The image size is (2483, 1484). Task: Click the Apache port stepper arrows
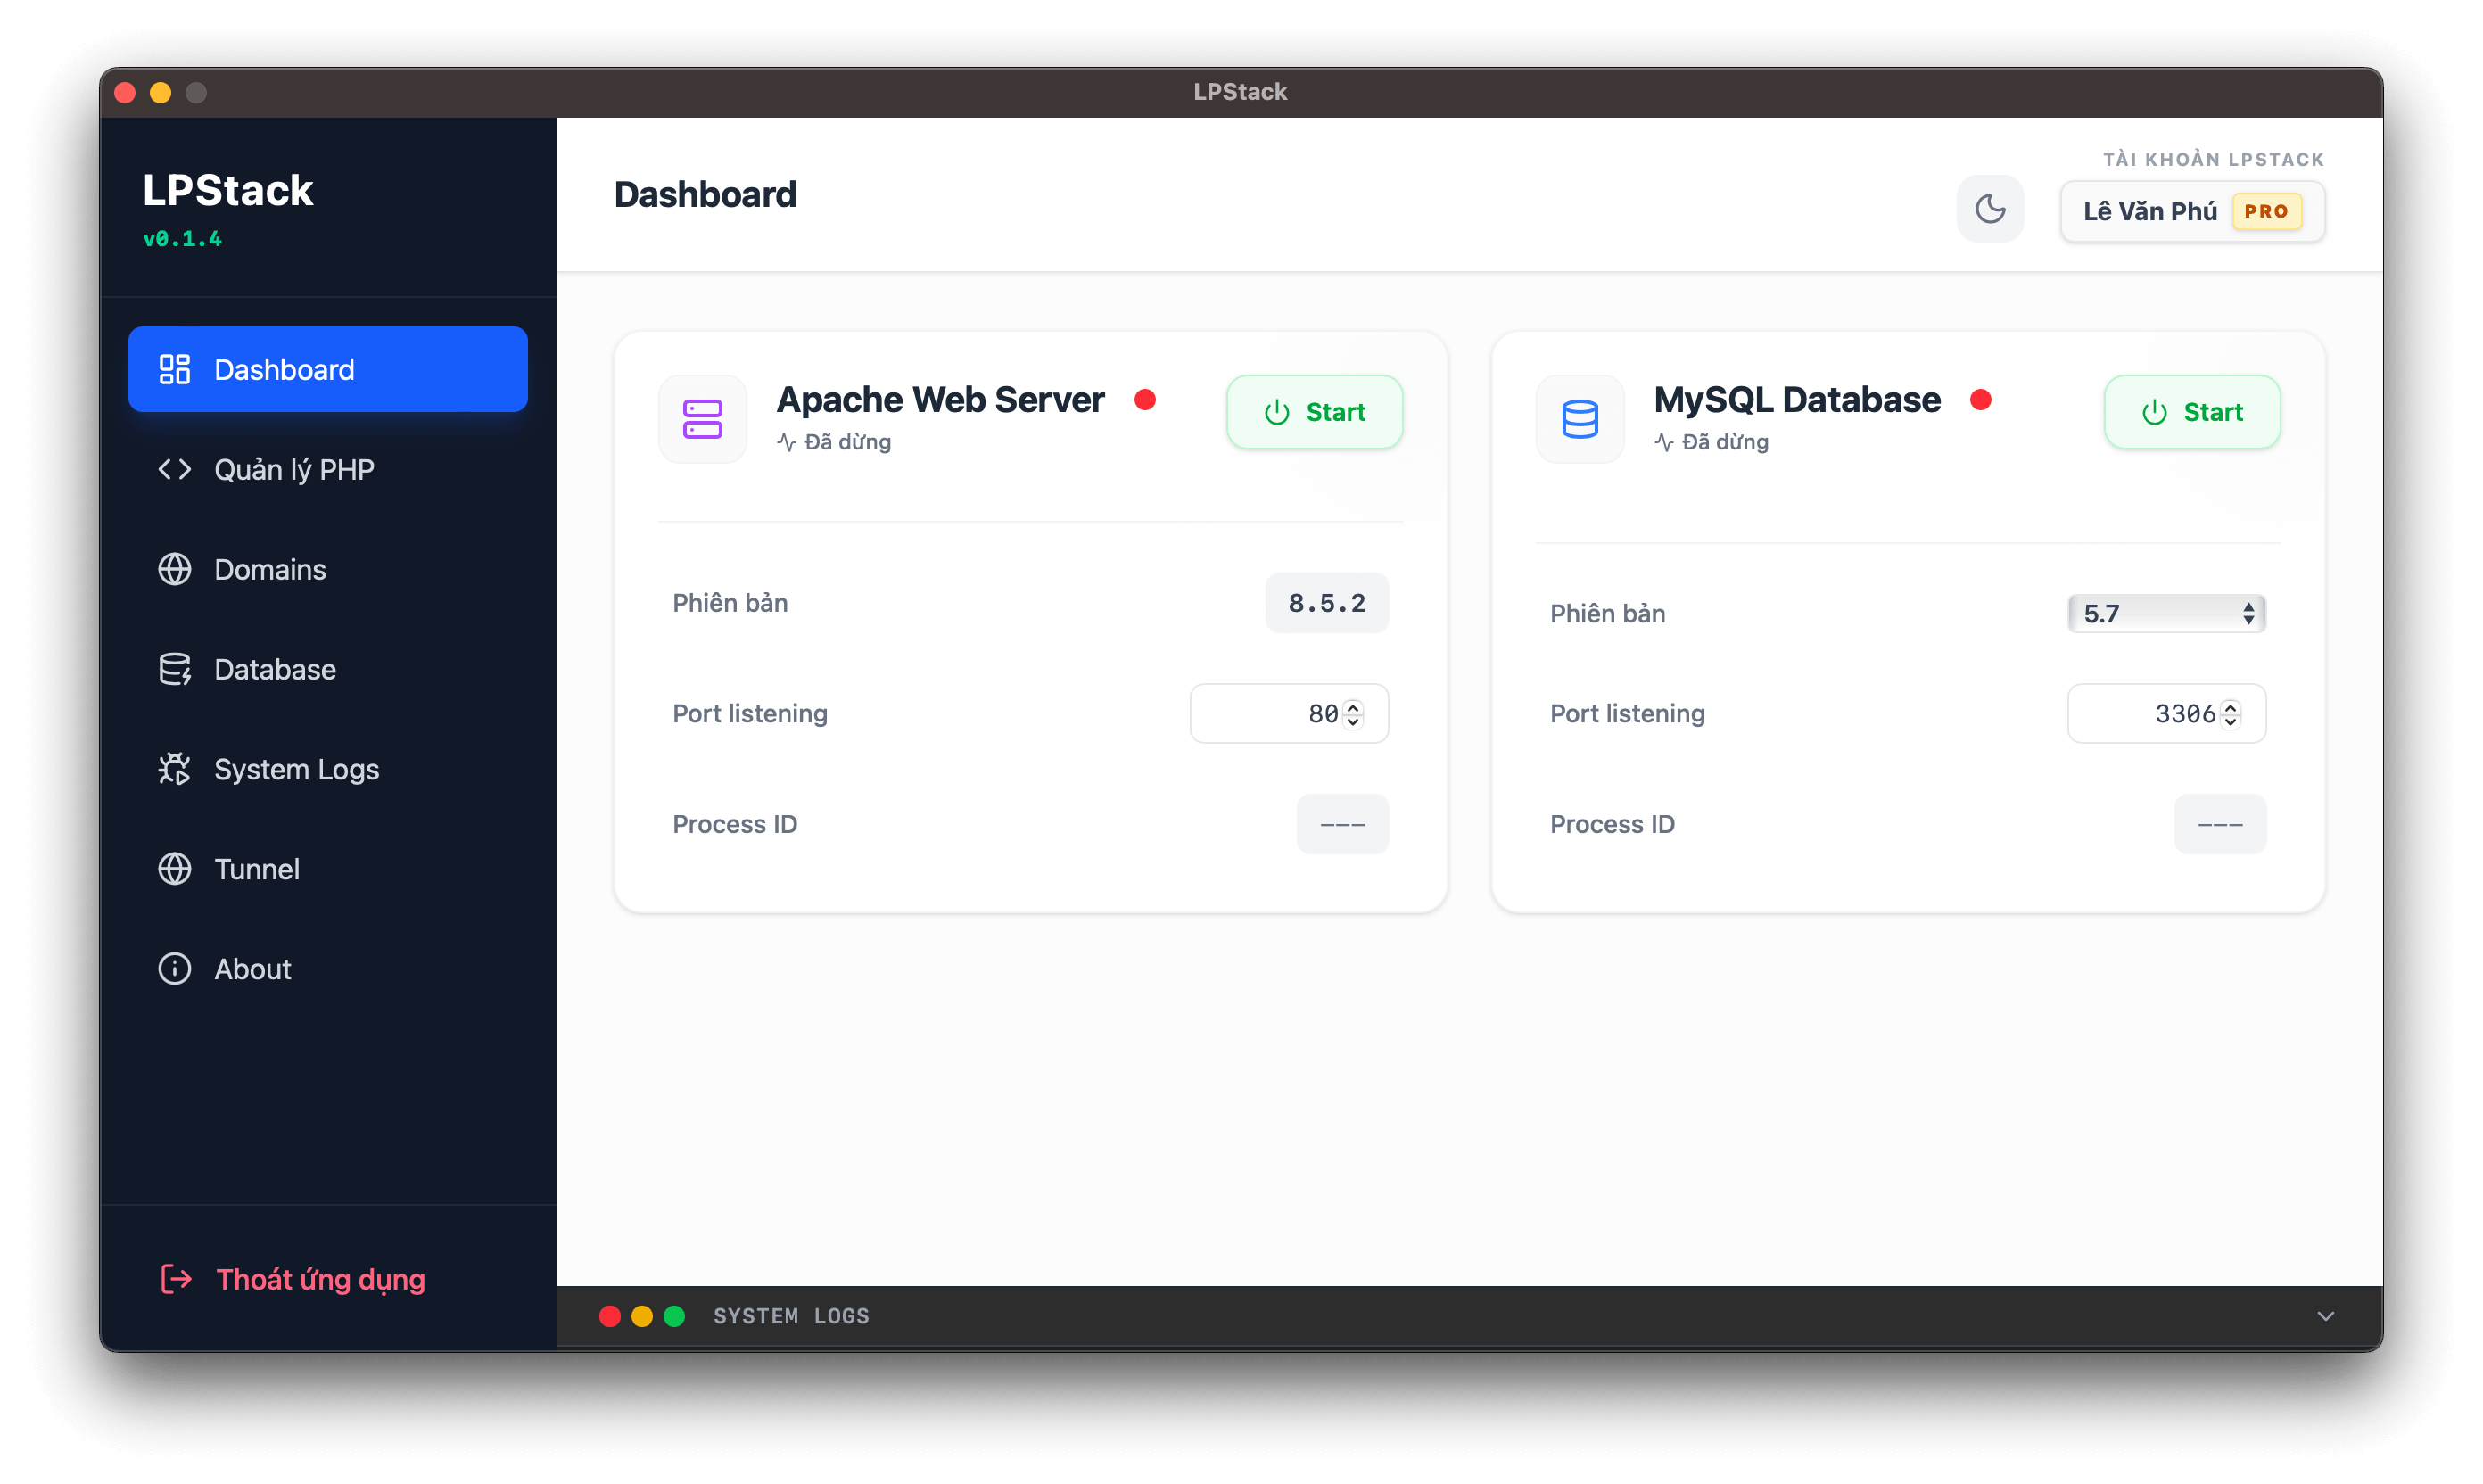point(1353,713)
